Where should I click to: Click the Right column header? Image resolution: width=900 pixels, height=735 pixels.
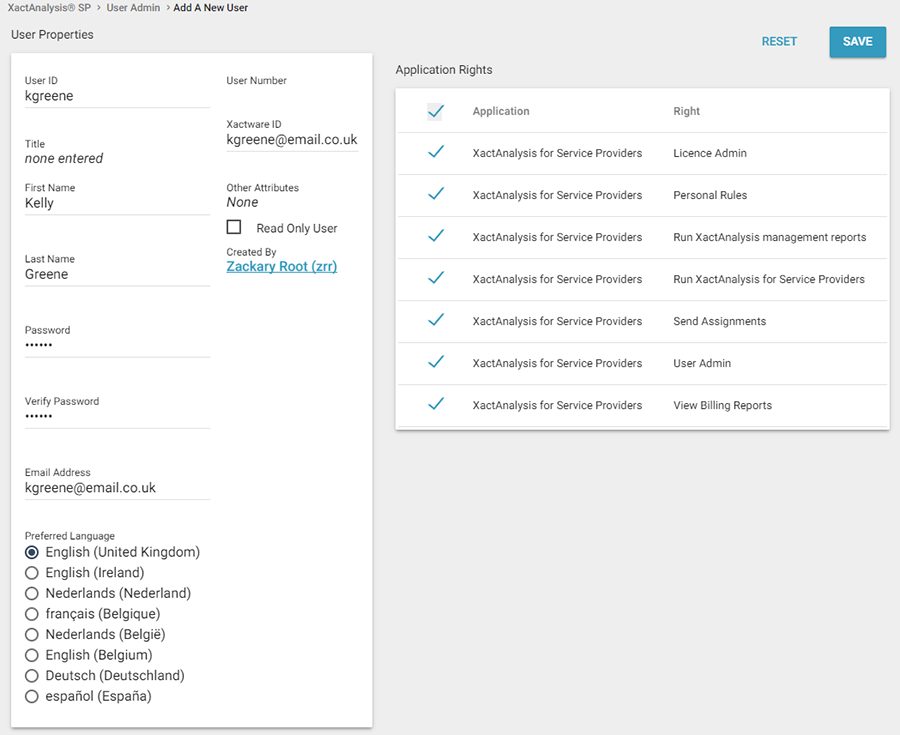(x=686, y=111)
